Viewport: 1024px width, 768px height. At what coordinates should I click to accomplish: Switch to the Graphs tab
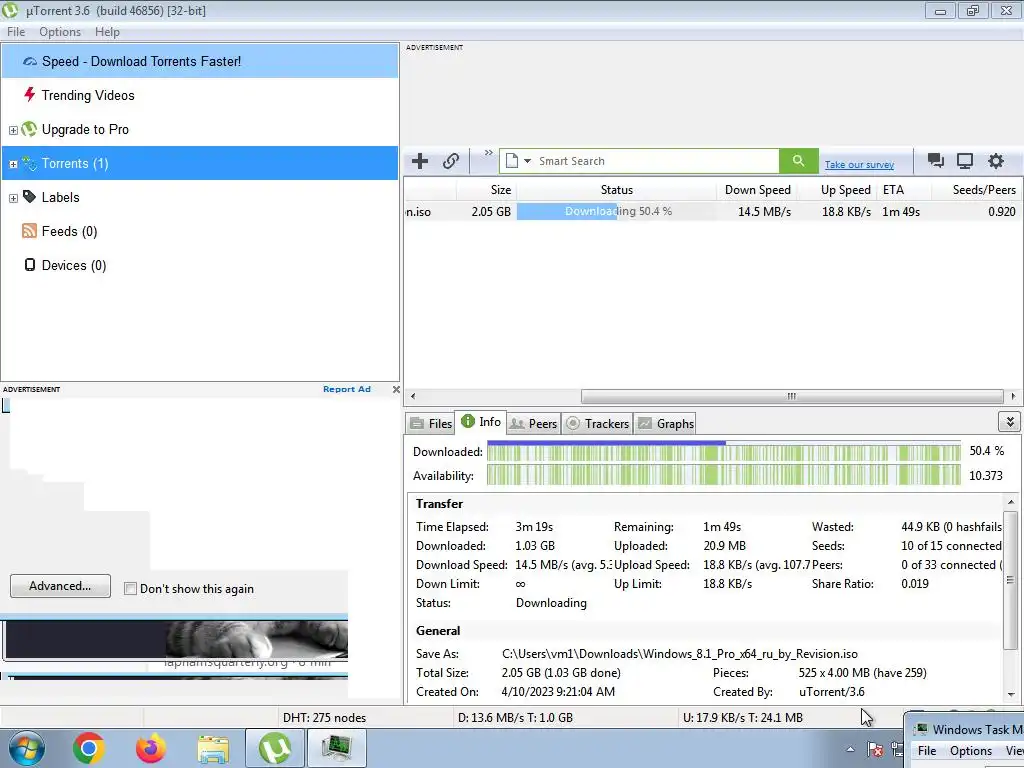[x=665, y=423]
